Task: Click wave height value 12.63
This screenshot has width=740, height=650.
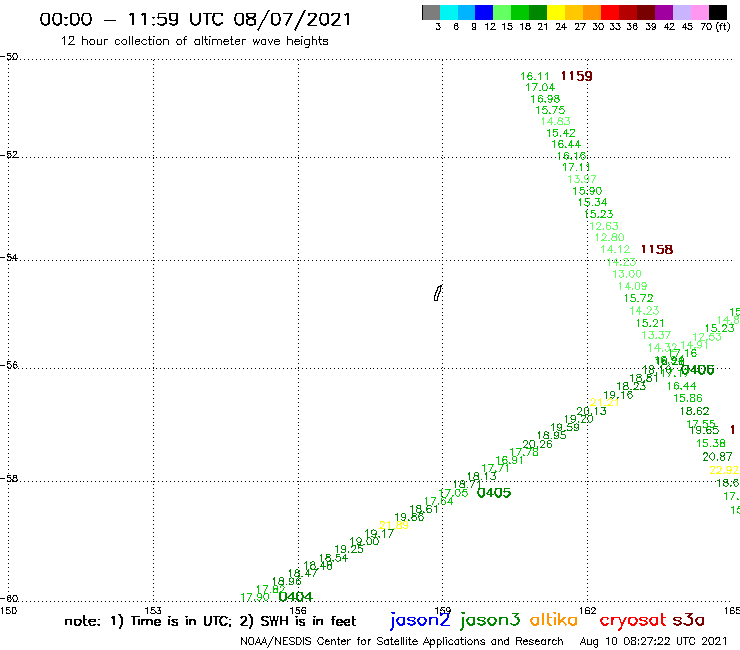Action: 604,226
